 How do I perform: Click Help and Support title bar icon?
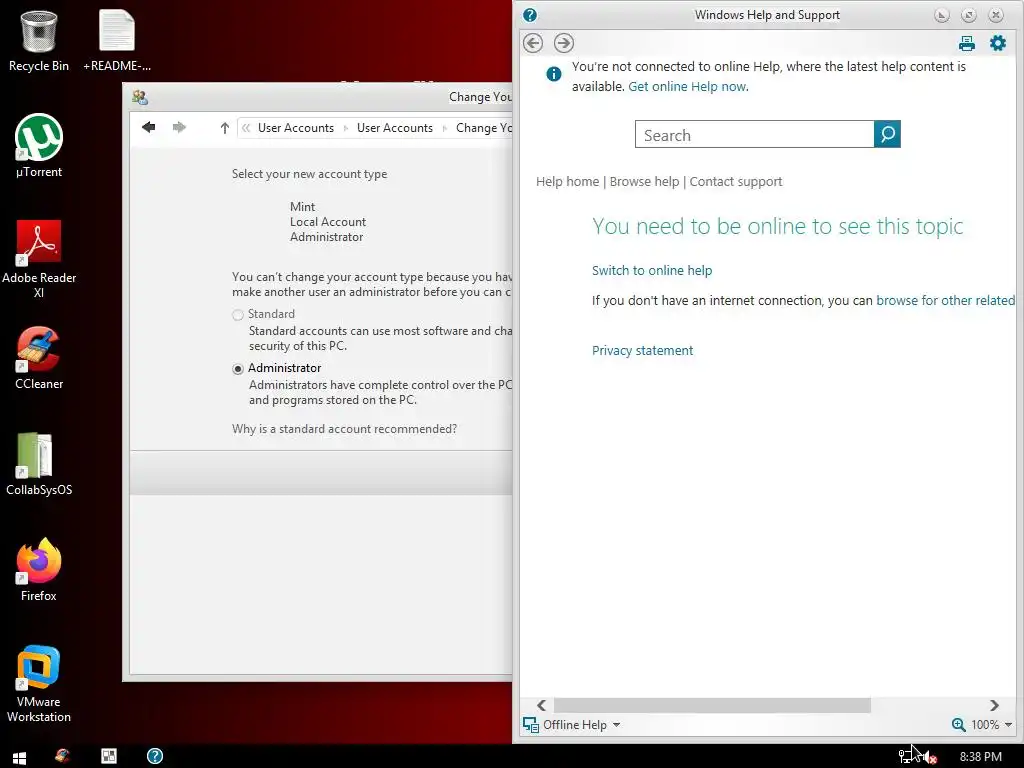[x=530, y=15]
